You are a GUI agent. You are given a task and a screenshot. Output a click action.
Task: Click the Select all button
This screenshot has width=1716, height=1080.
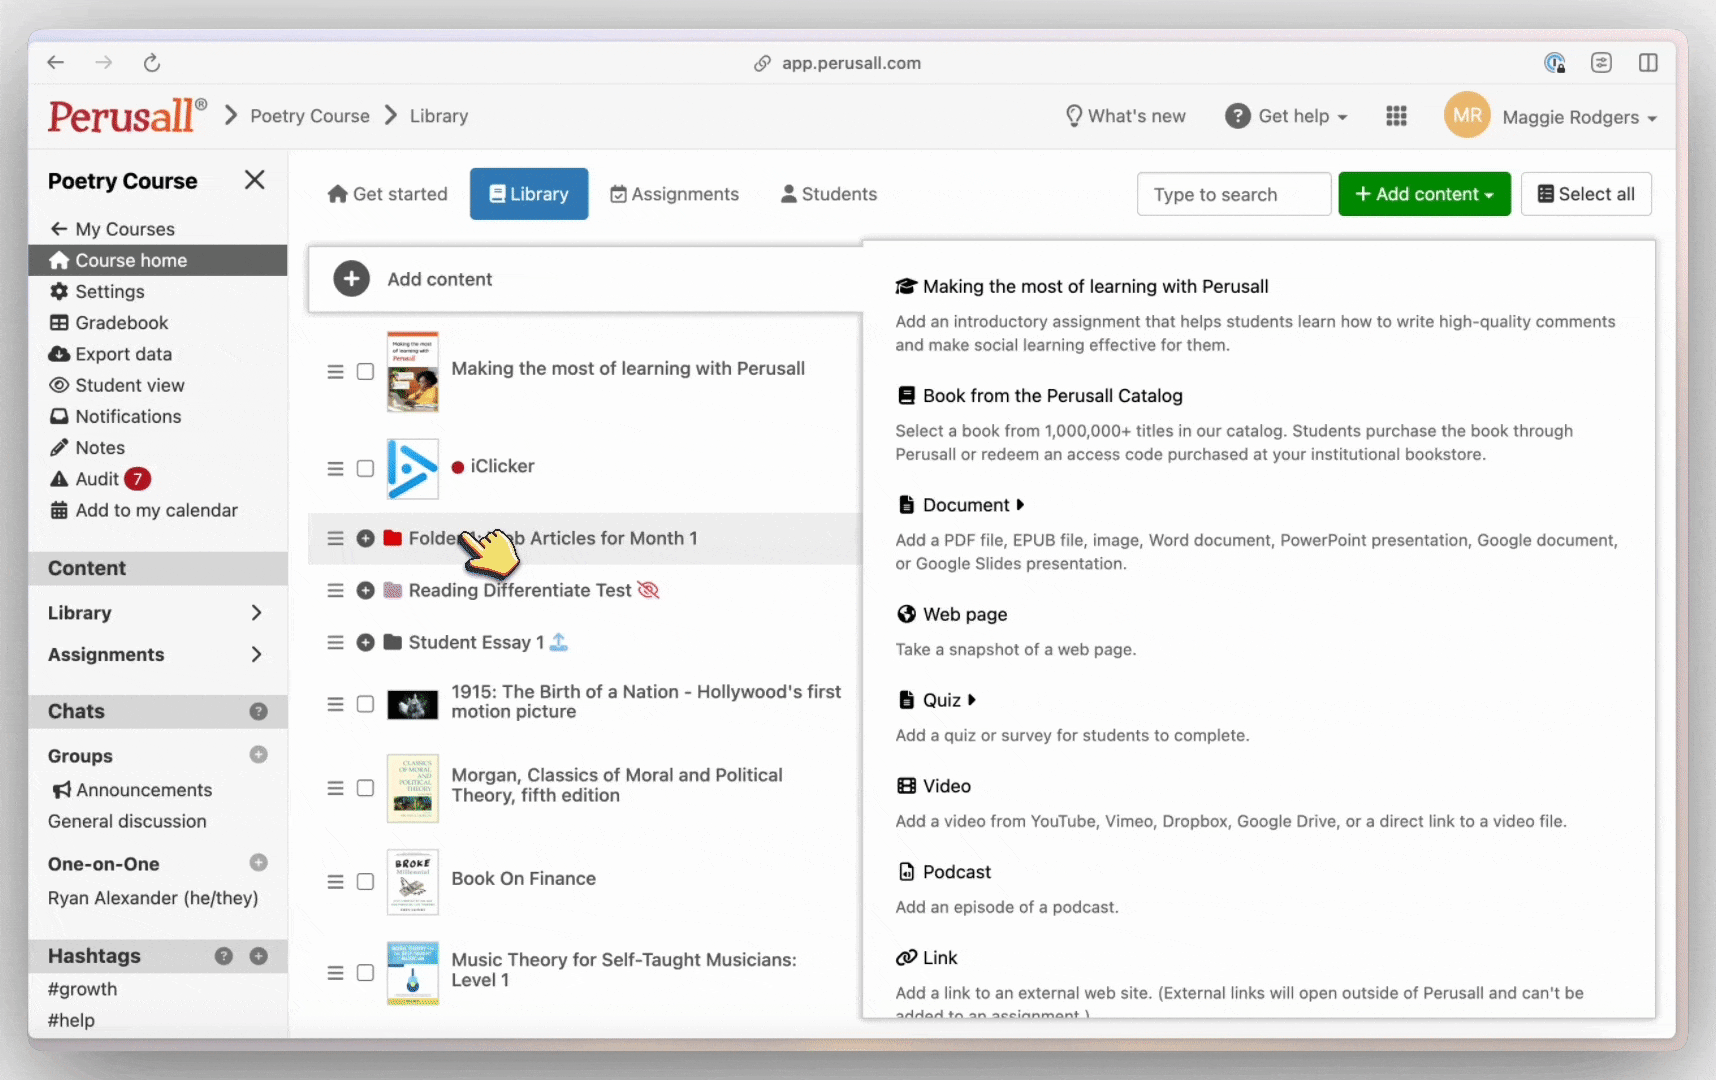click(1586, 194)
